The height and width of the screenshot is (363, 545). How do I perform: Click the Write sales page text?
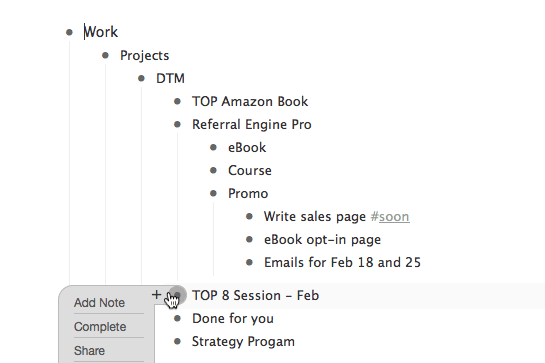(315, 217)
